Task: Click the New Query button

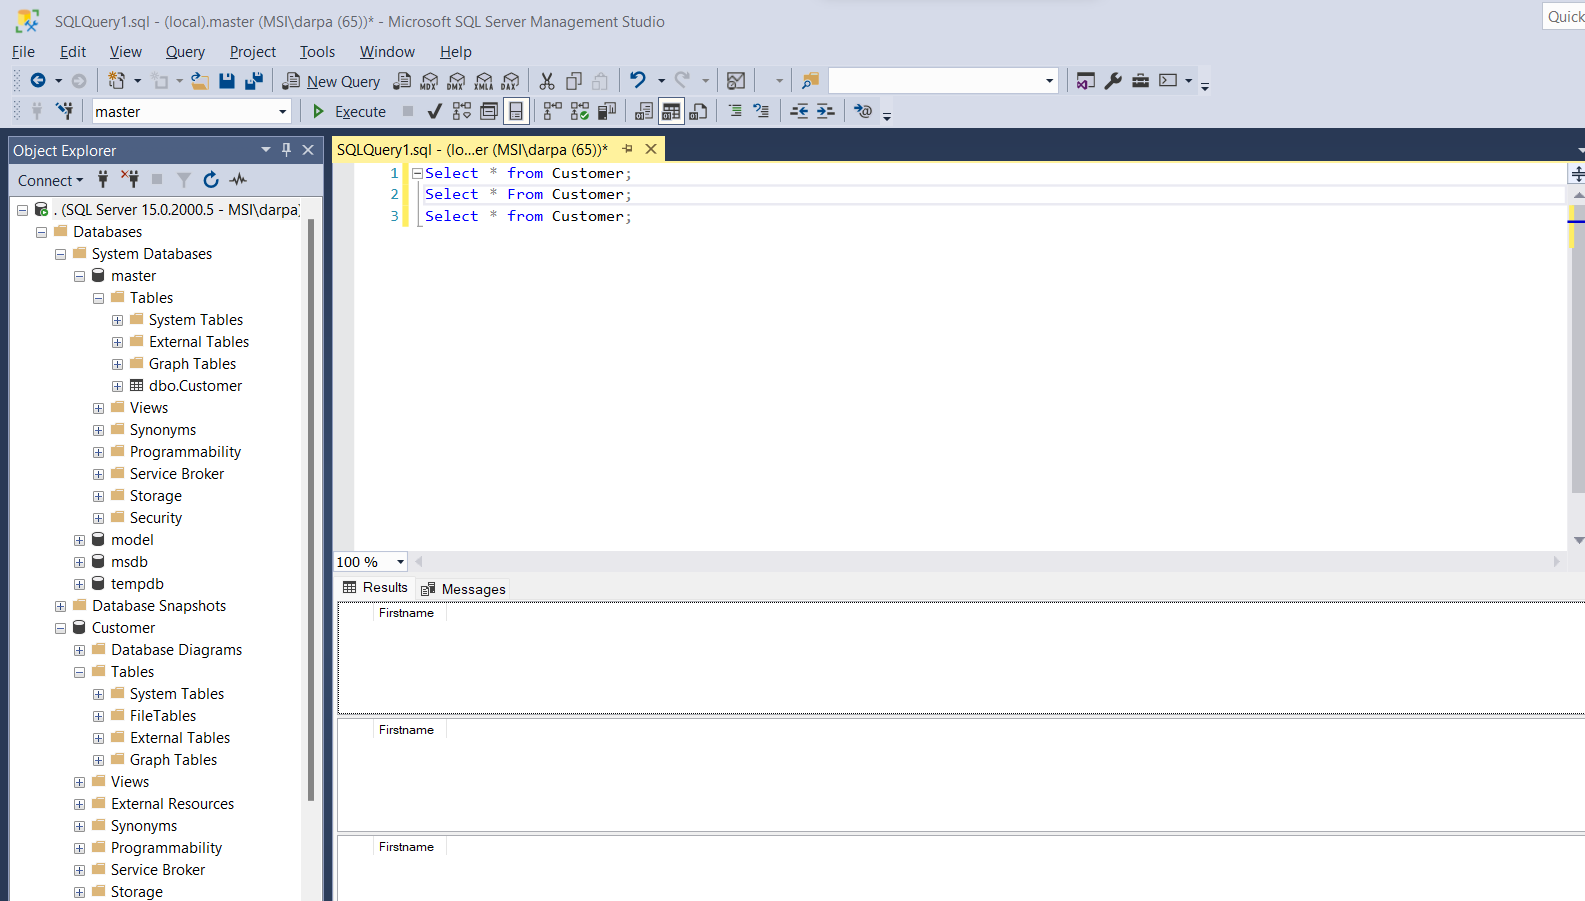Action: tap(331, 81)
